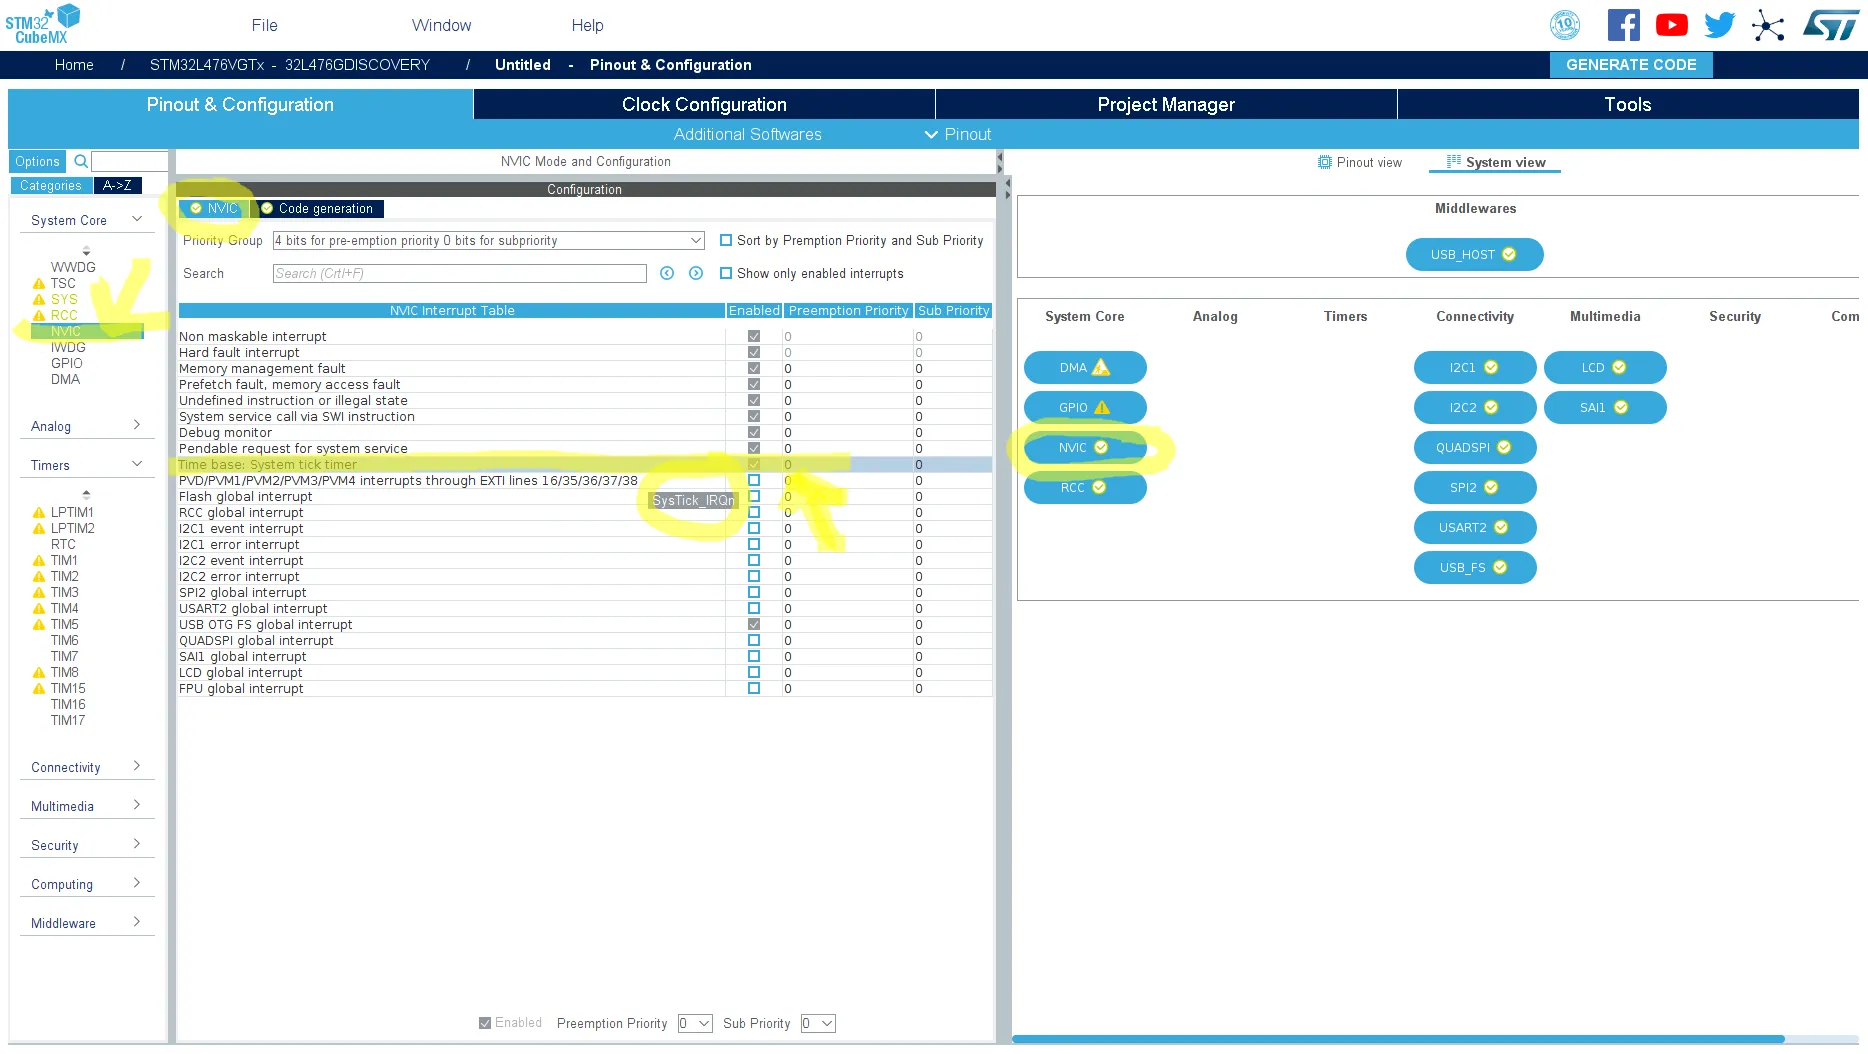1868x1054 pixels.
Task: Click the USB_HOST check status icon
Action: click(1509, 254)
